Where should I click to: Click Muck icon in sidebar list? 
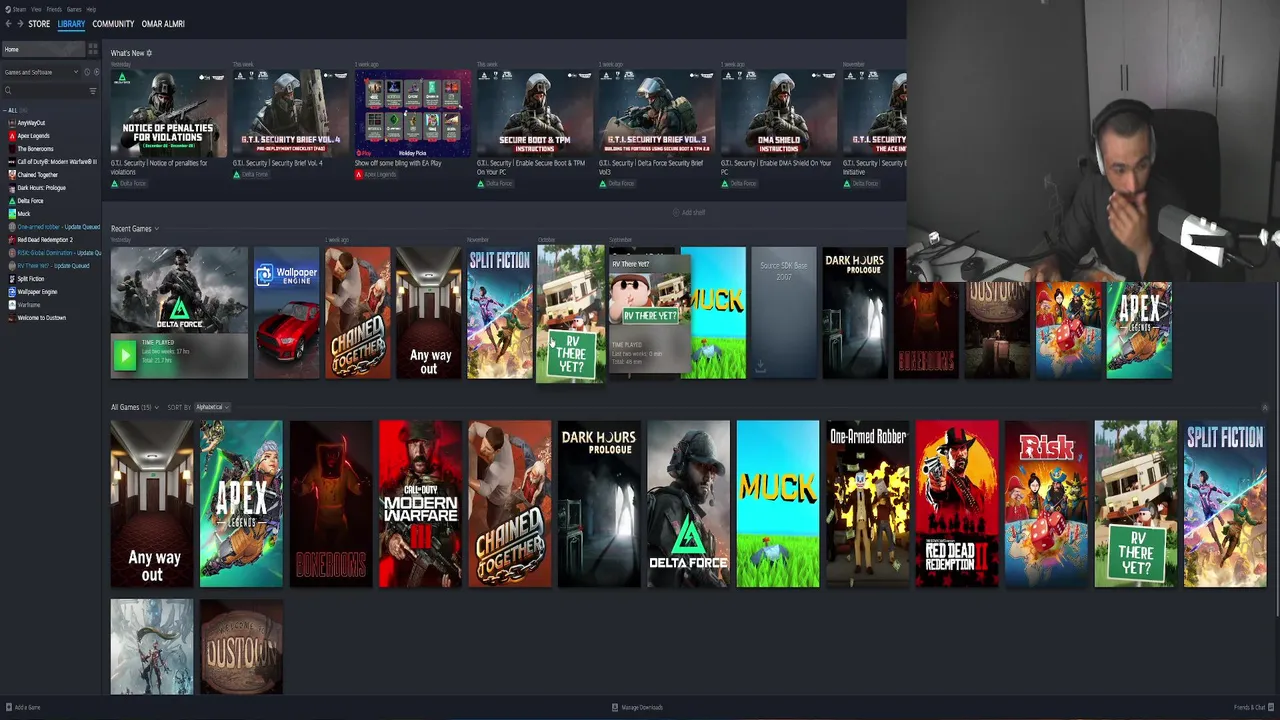(12, 214)
